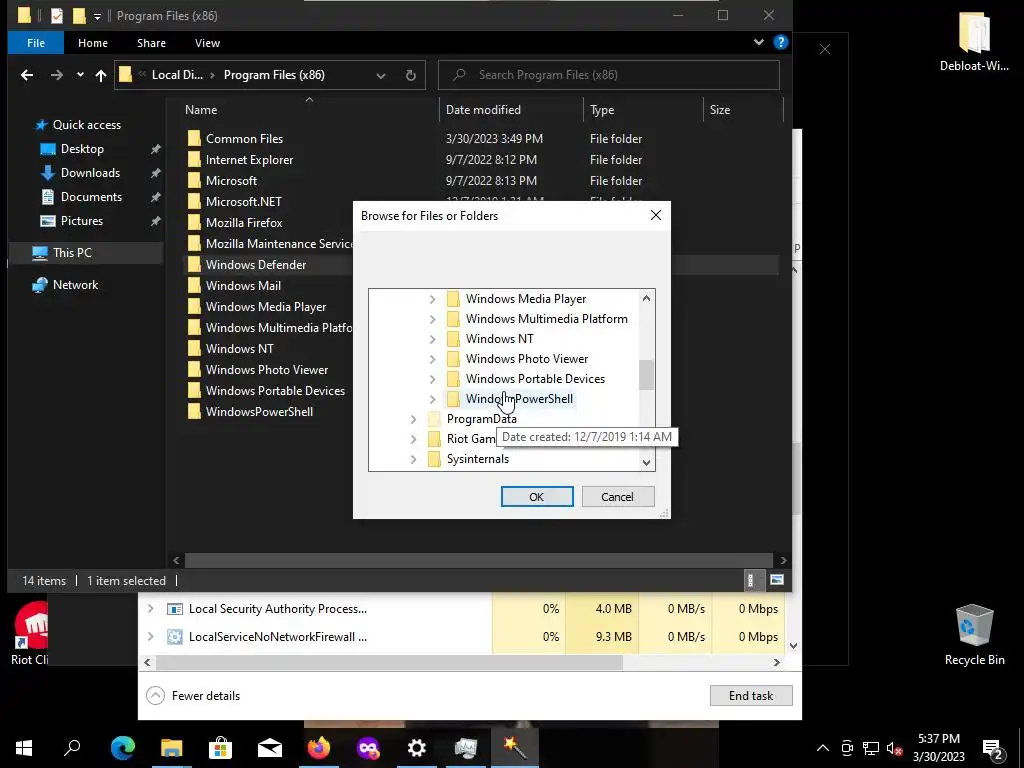
Task: Switch to details view icon in the status bar
Action: tap(750, 580)
